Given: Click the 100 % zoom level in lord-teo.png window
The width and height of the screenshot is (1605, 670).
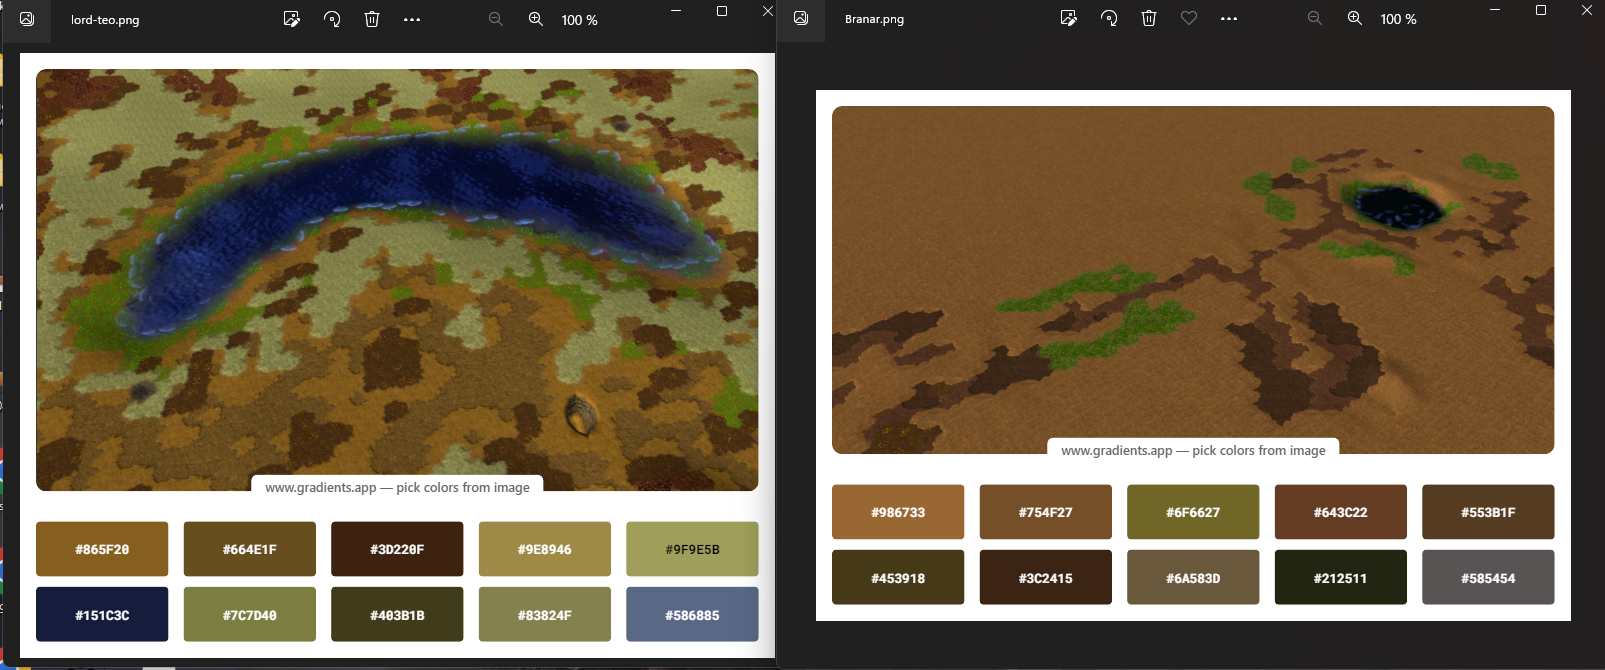Looking at the screenshot, I should [579, 20].
